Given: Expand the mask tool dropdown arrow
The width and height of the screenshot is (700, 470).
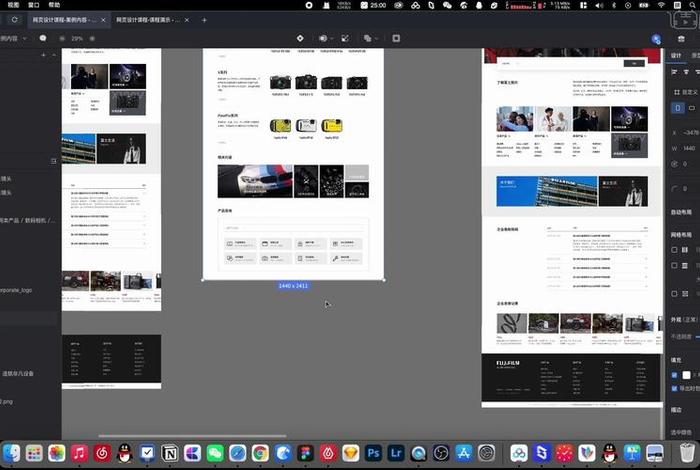Looking at the screenshot, I should tap(332, 39).
